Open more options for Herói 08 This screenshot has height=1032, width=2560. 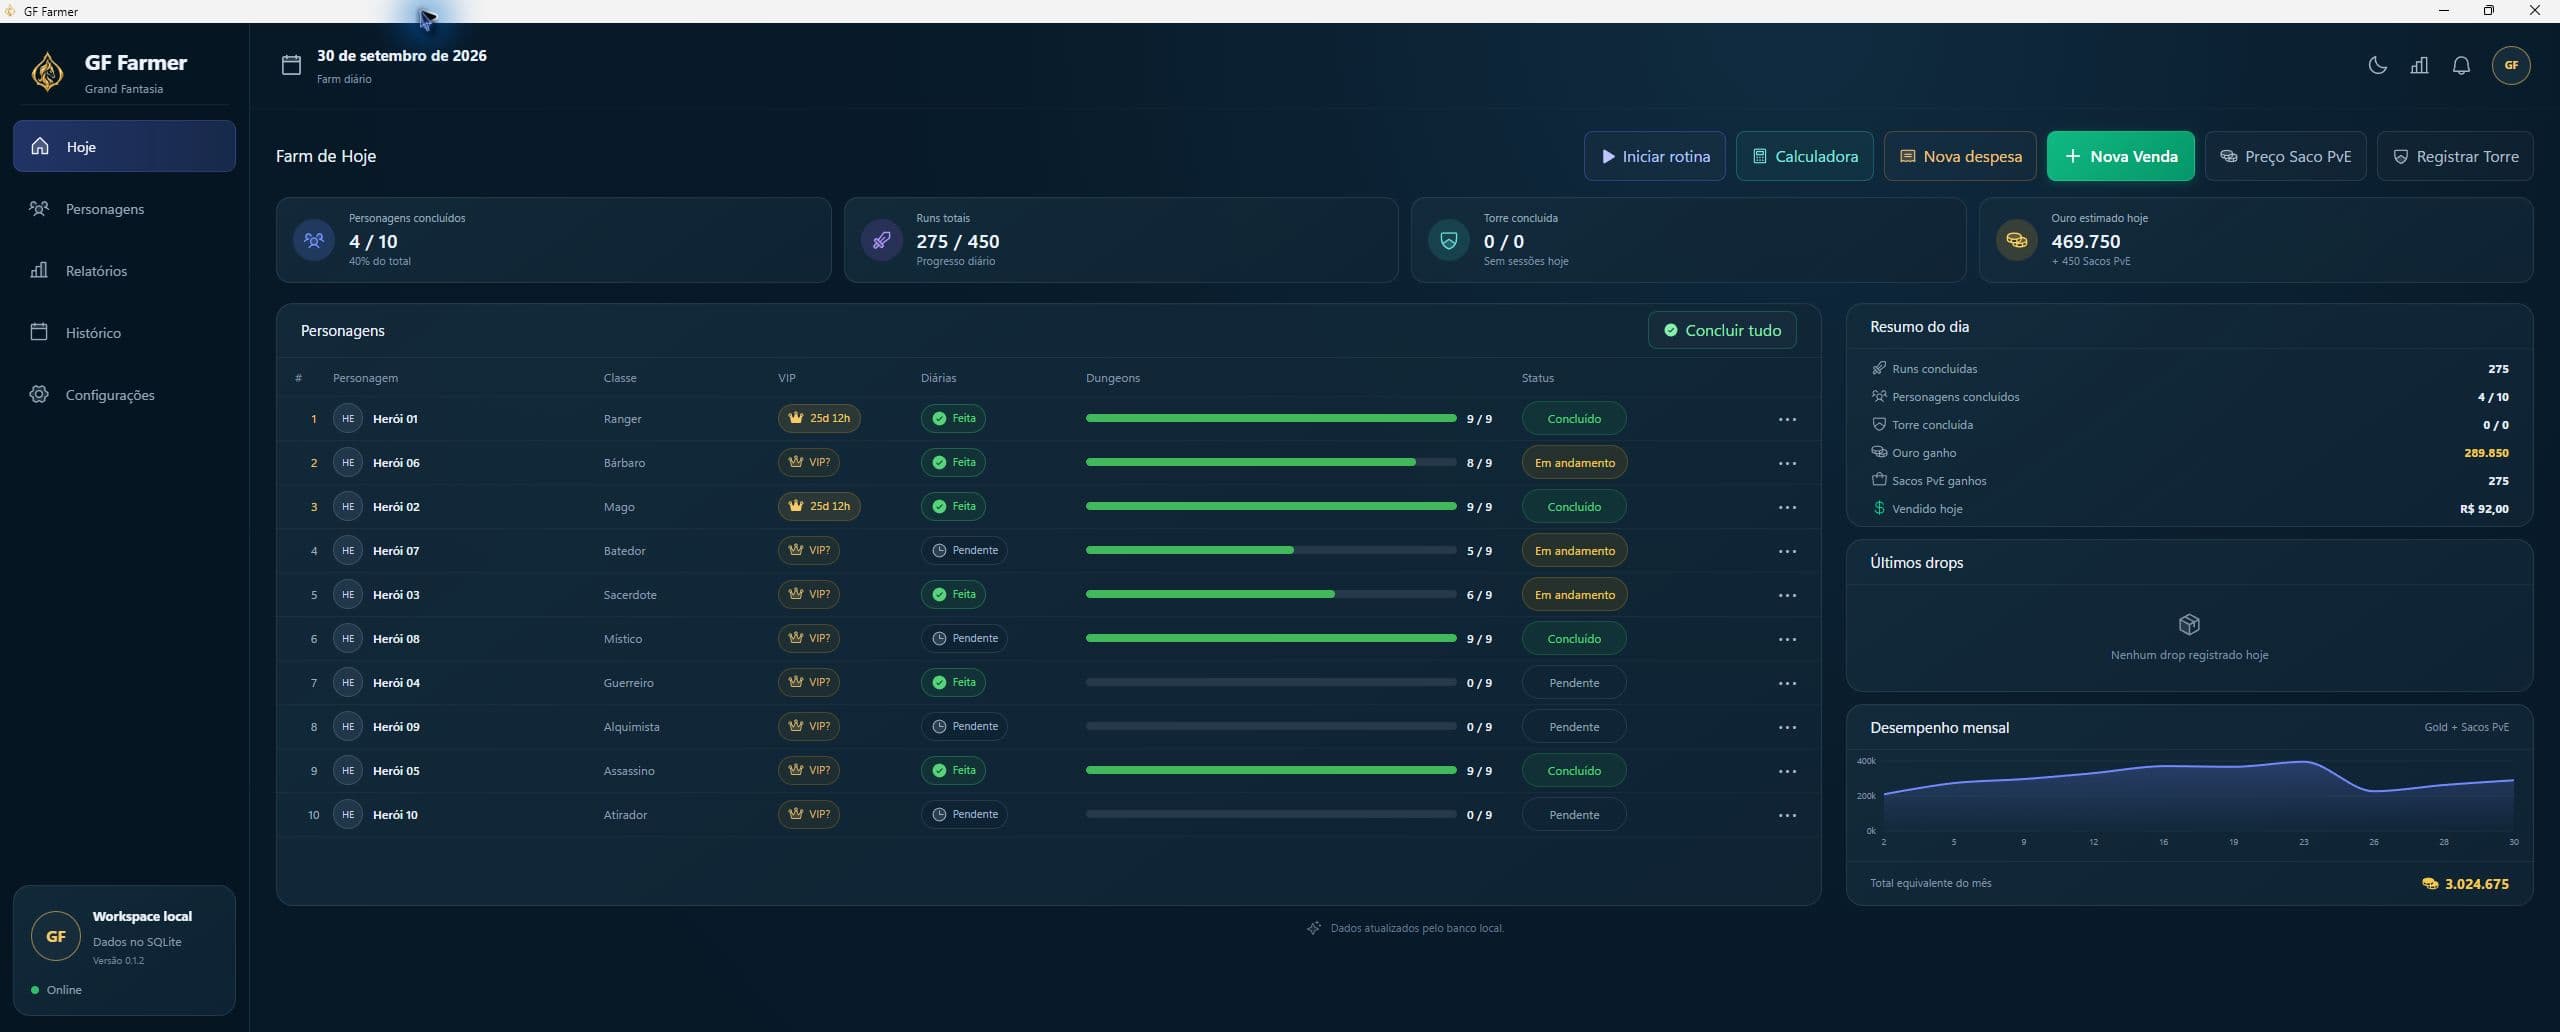click(1787, 639)
